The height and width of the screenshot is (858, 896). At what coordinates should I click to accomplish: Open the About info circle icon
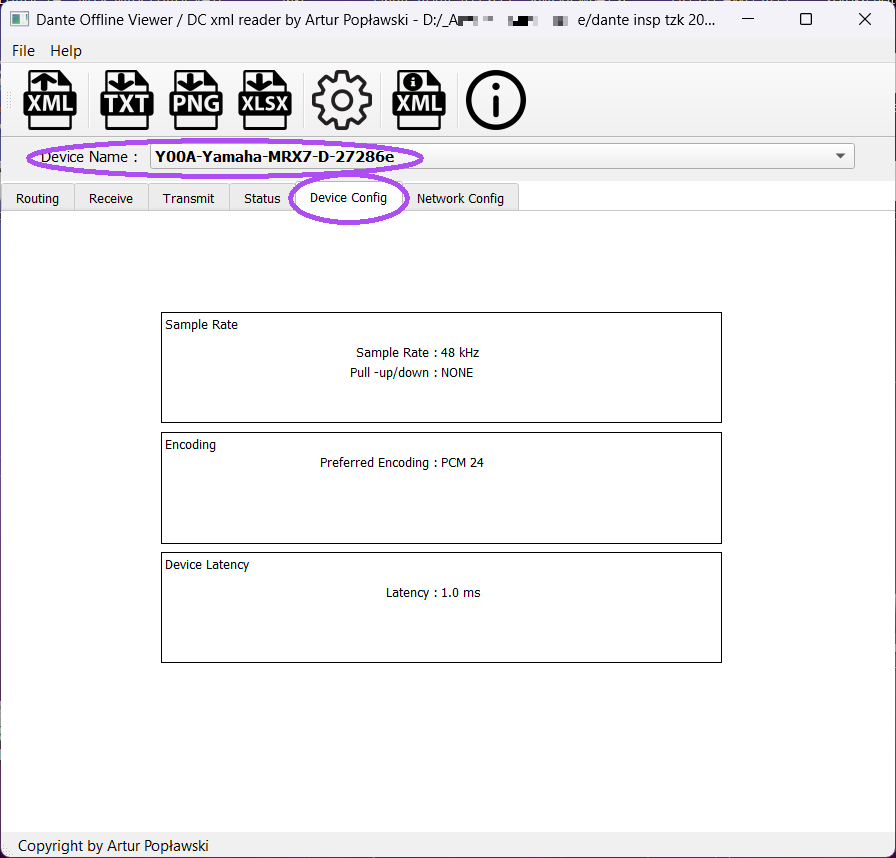[495, 100]
